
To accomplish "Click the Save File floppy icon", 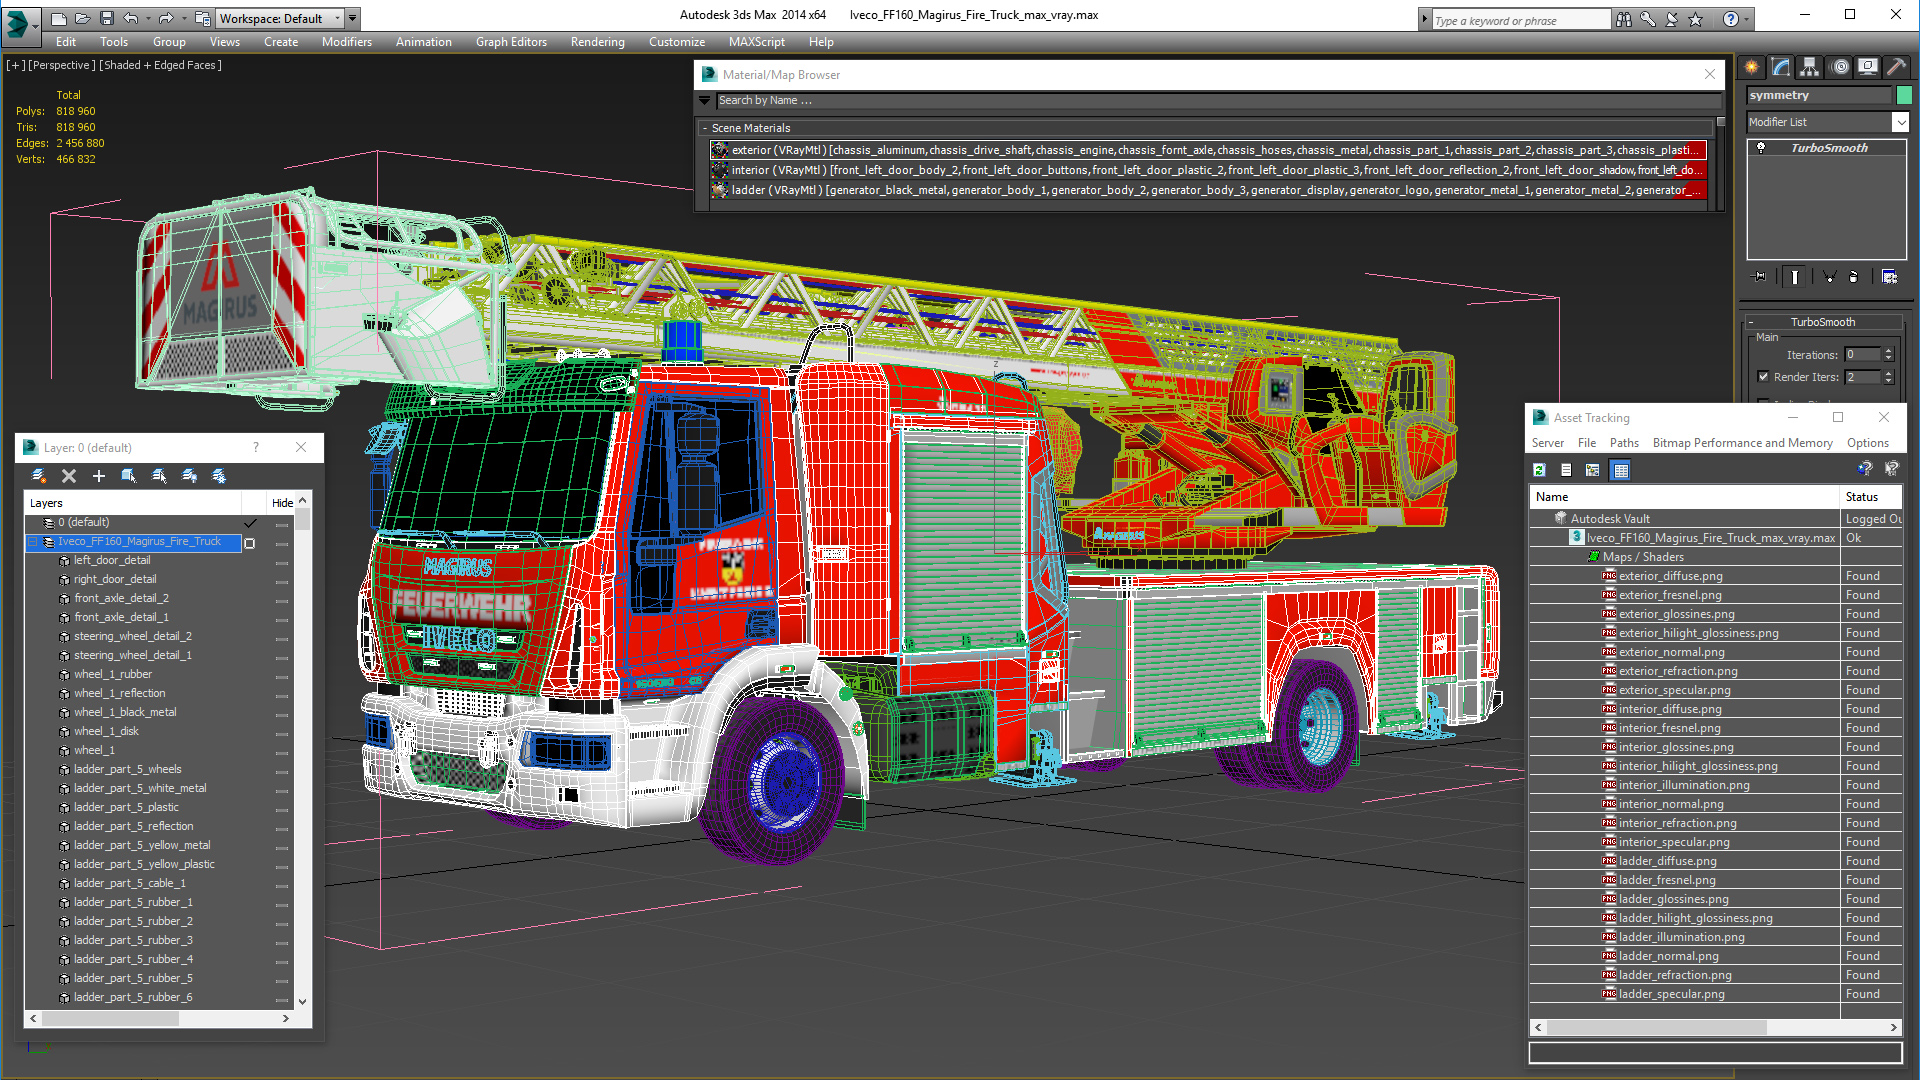I will 106,18.
